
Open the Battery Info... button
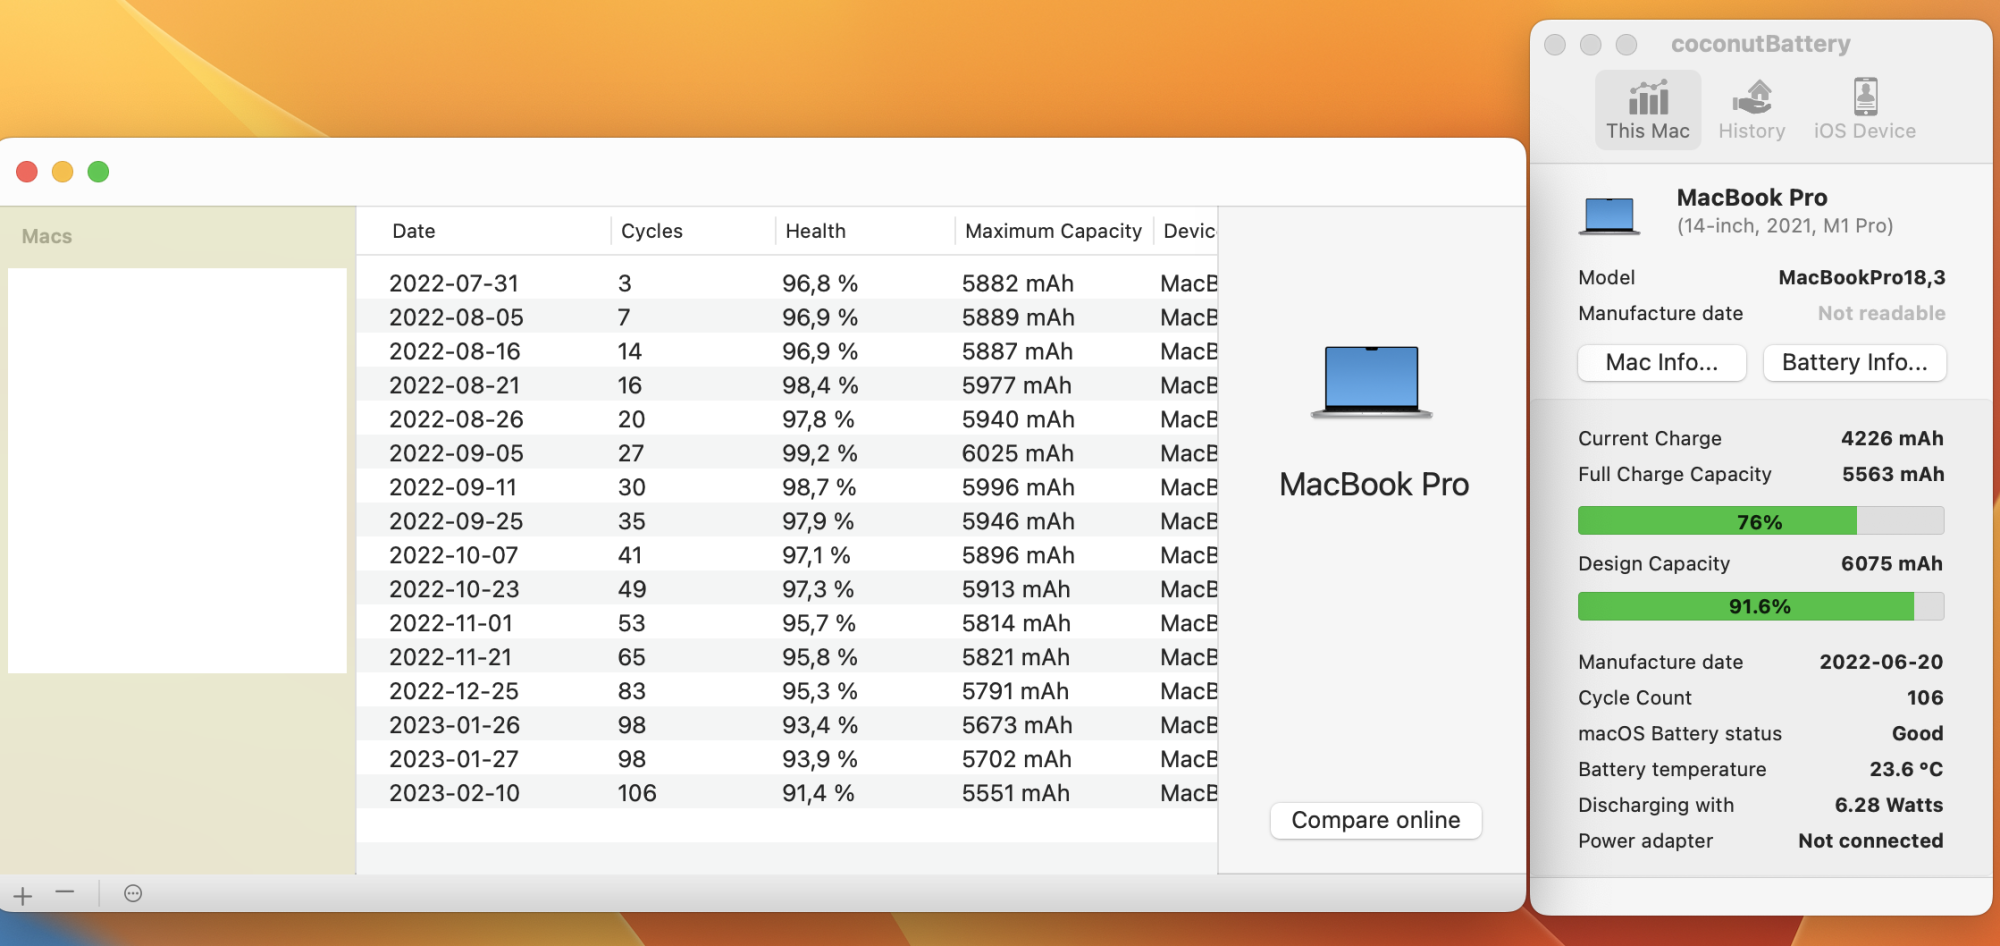tap(1854, 363)
